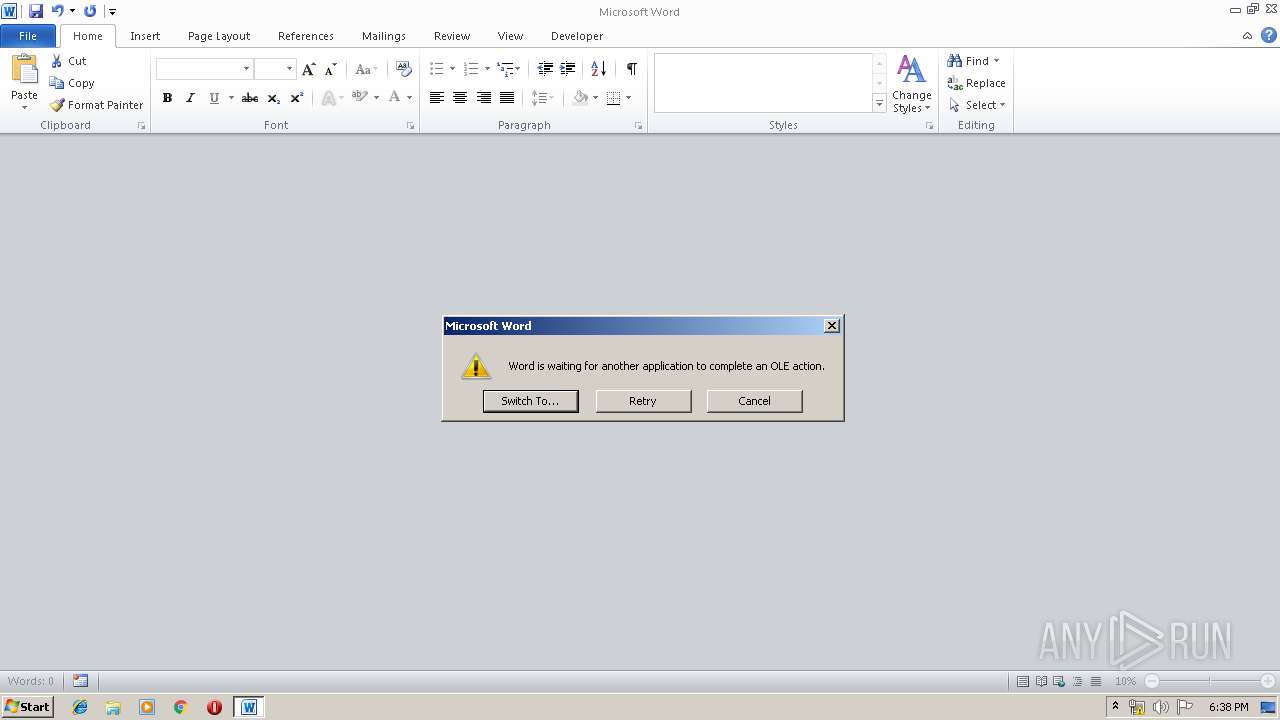Open Opera browser from the taskbar
This screenshot has height=720, width=1280.
pyautogui.click(x=214, y=707)
